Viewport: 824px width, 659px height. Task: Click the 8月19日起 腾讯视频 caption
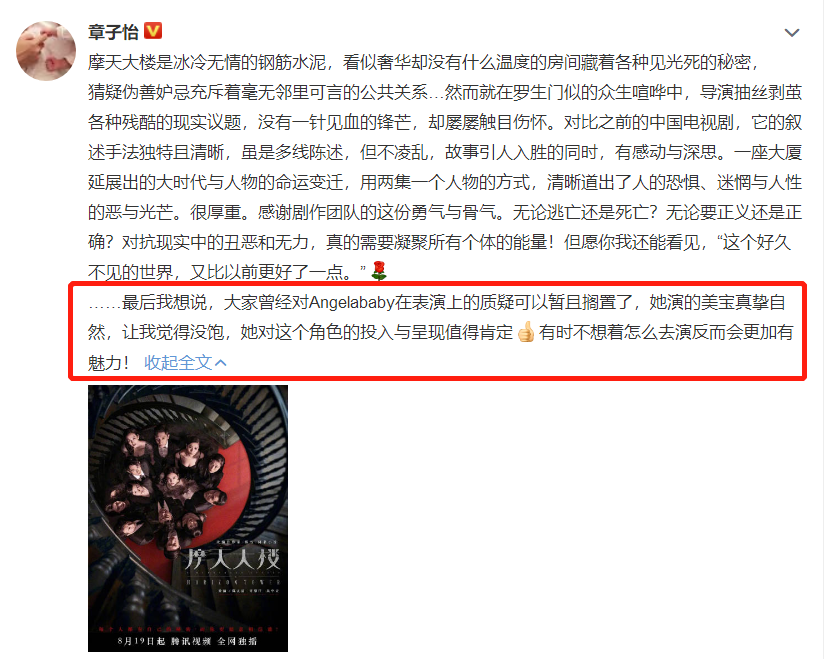(x=188, y=641)
